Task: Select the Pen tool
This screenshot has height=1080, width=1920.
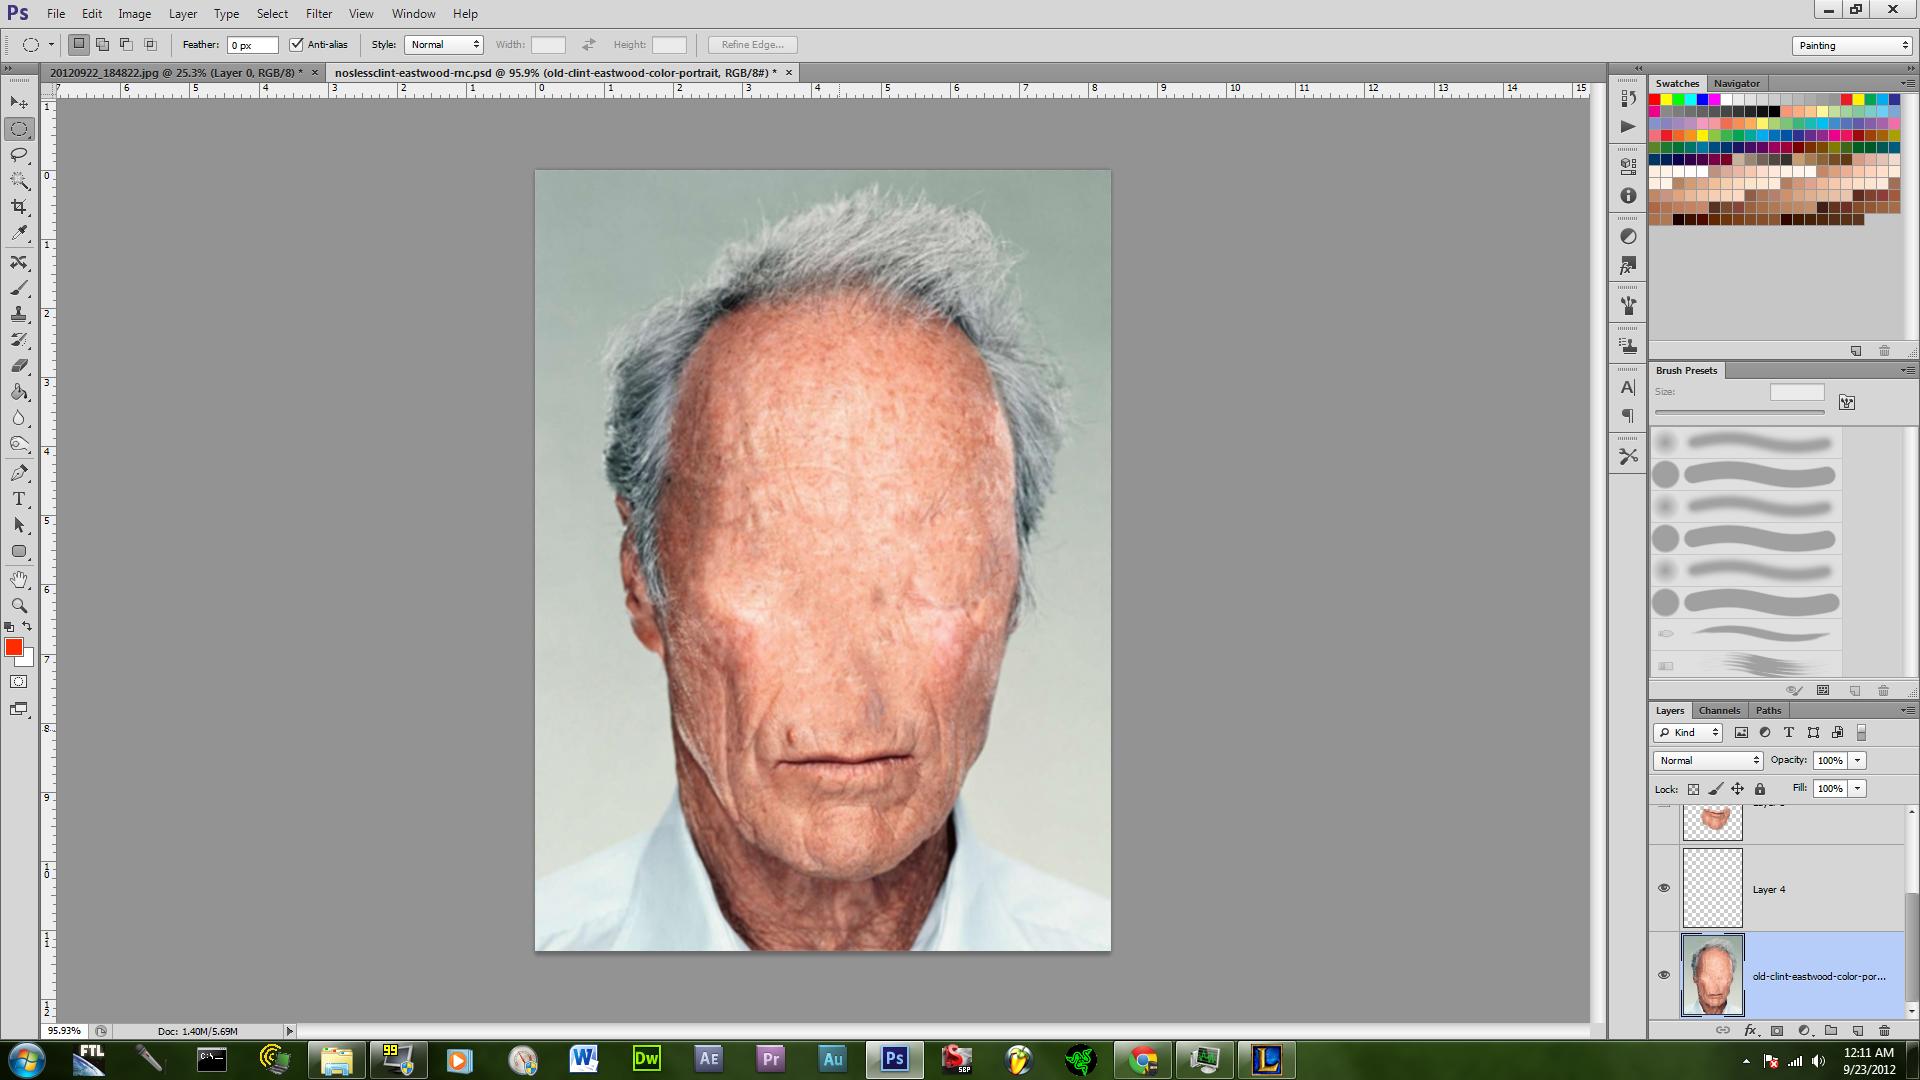Action: pyautogui.click(x=19, y=473)
